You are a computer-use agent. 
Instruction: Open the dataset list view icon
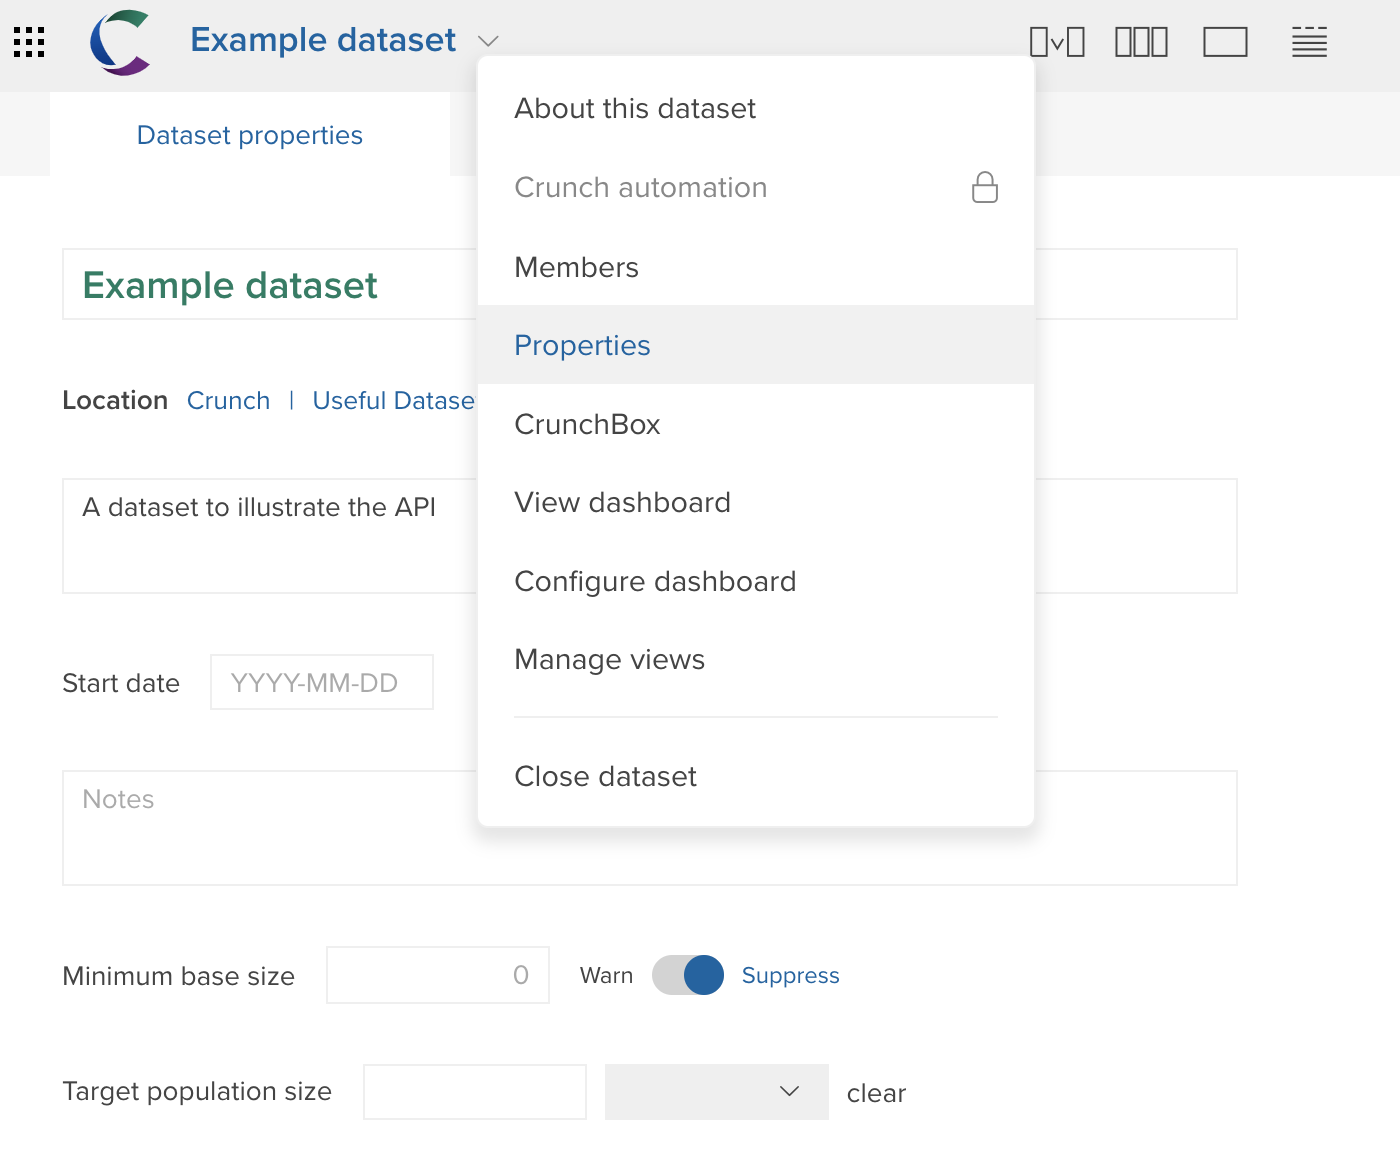pos(1309,42)
